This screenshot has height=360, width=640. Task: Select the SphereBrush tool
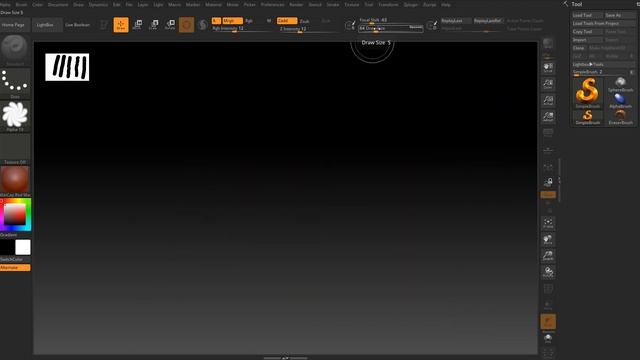click(620, 84)
